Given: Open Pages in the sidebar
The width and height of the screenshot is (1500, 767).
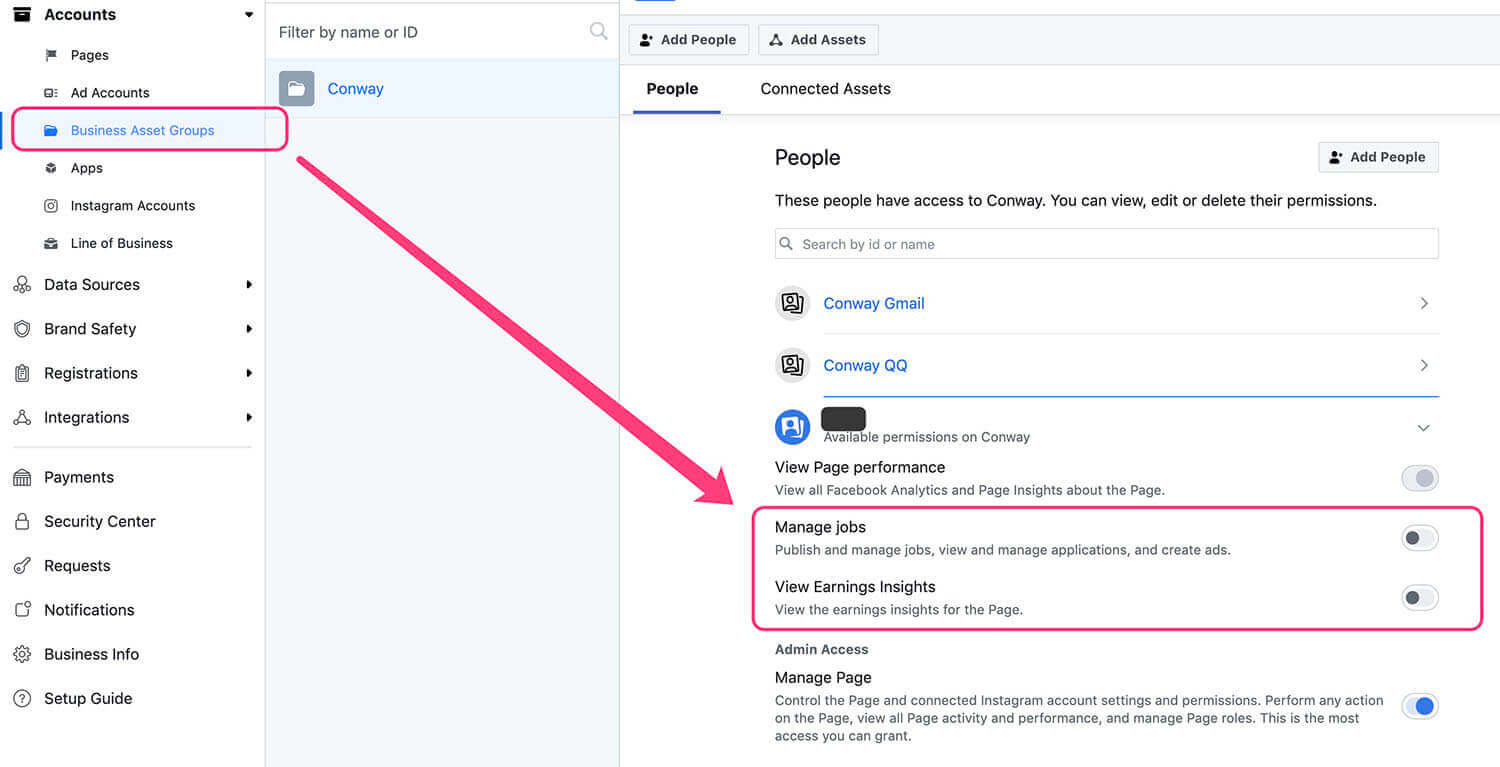Looking at the screenshot, I should 90,55.
